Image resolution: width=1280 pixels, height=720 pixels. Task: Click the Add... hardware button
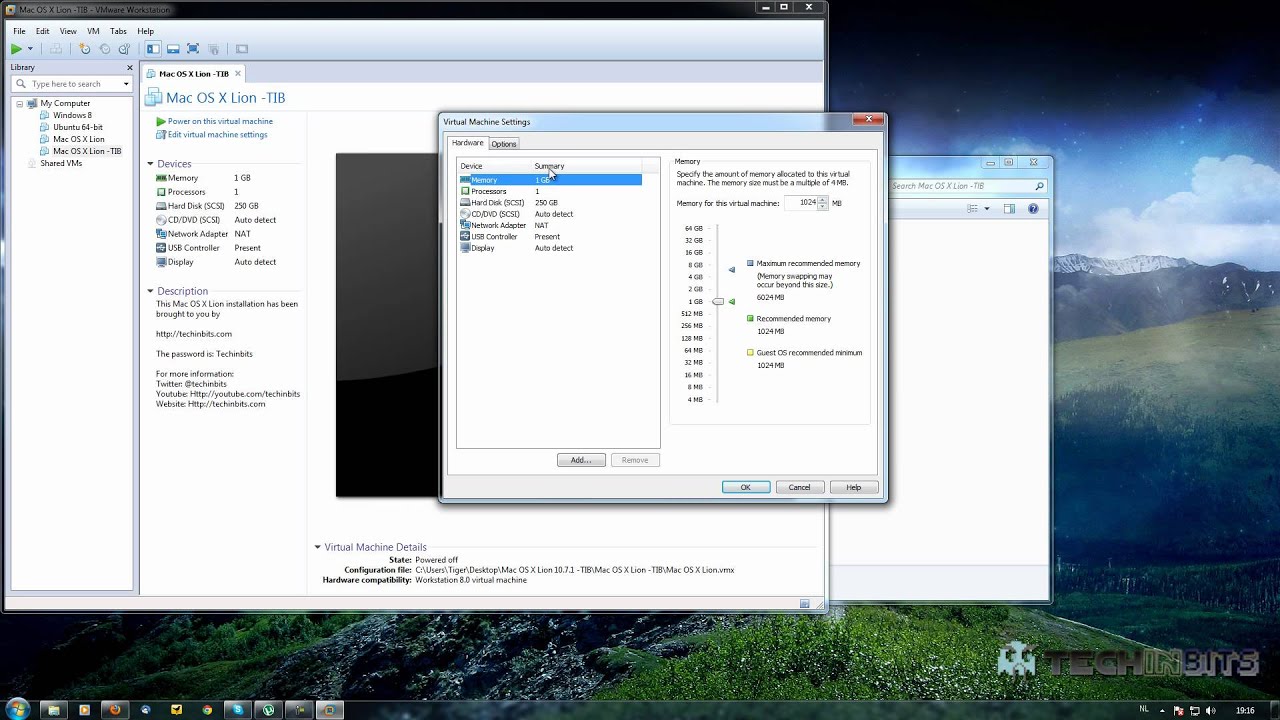581,460
